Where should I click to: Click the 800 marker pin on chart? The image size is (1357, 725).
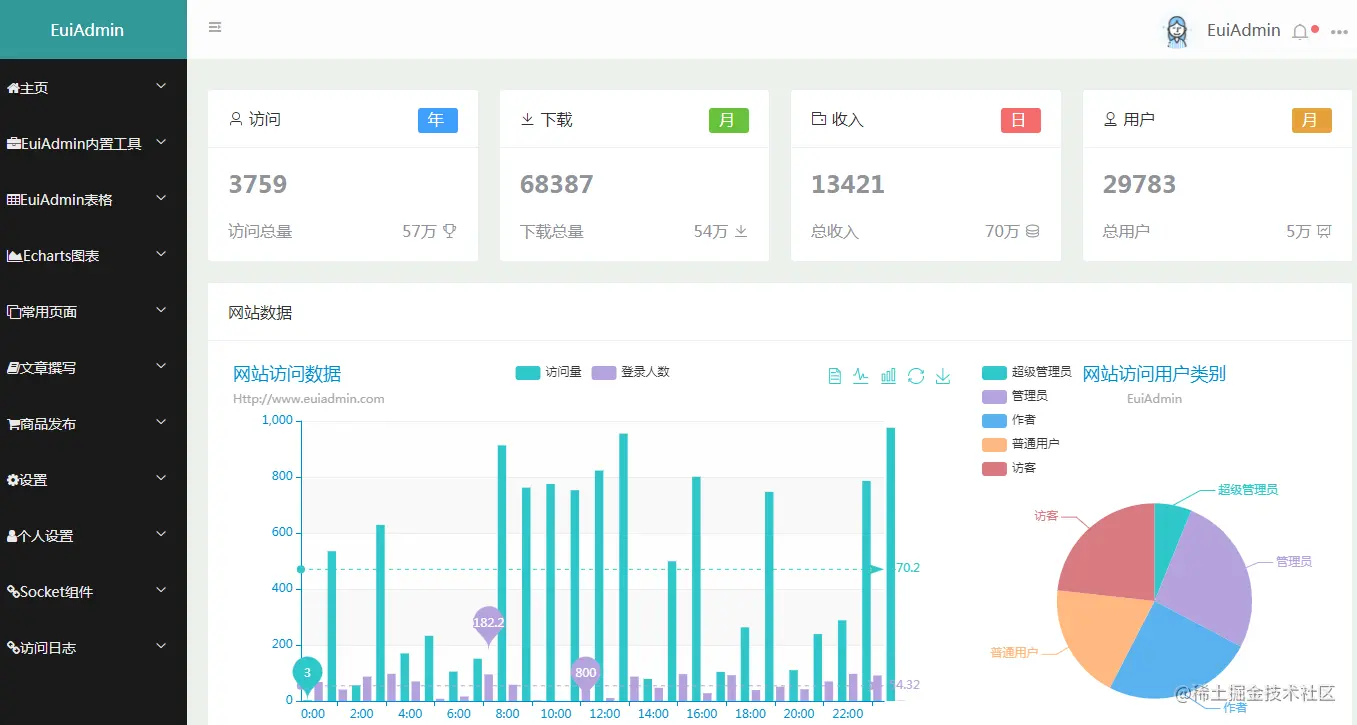point(586,674)
